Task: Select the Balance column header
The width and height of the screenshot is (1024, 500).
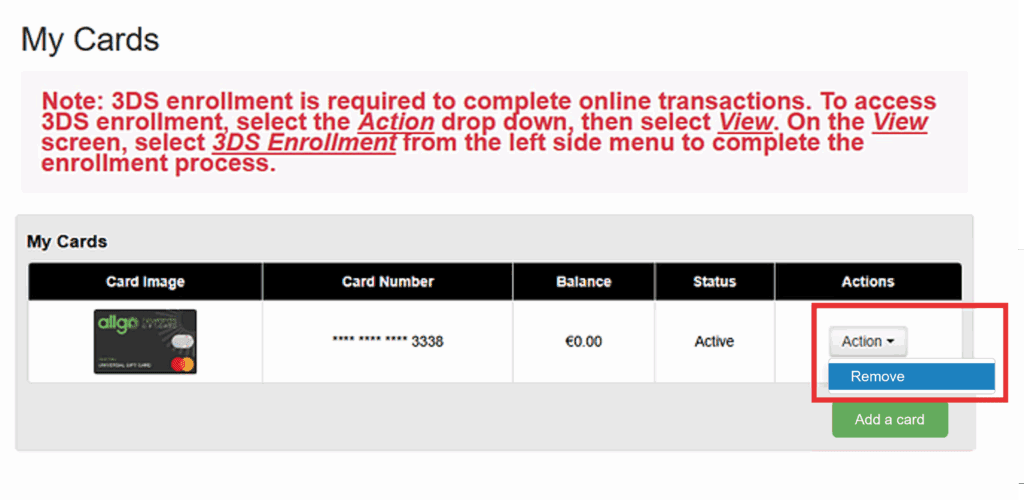Action: click(583, 282)
